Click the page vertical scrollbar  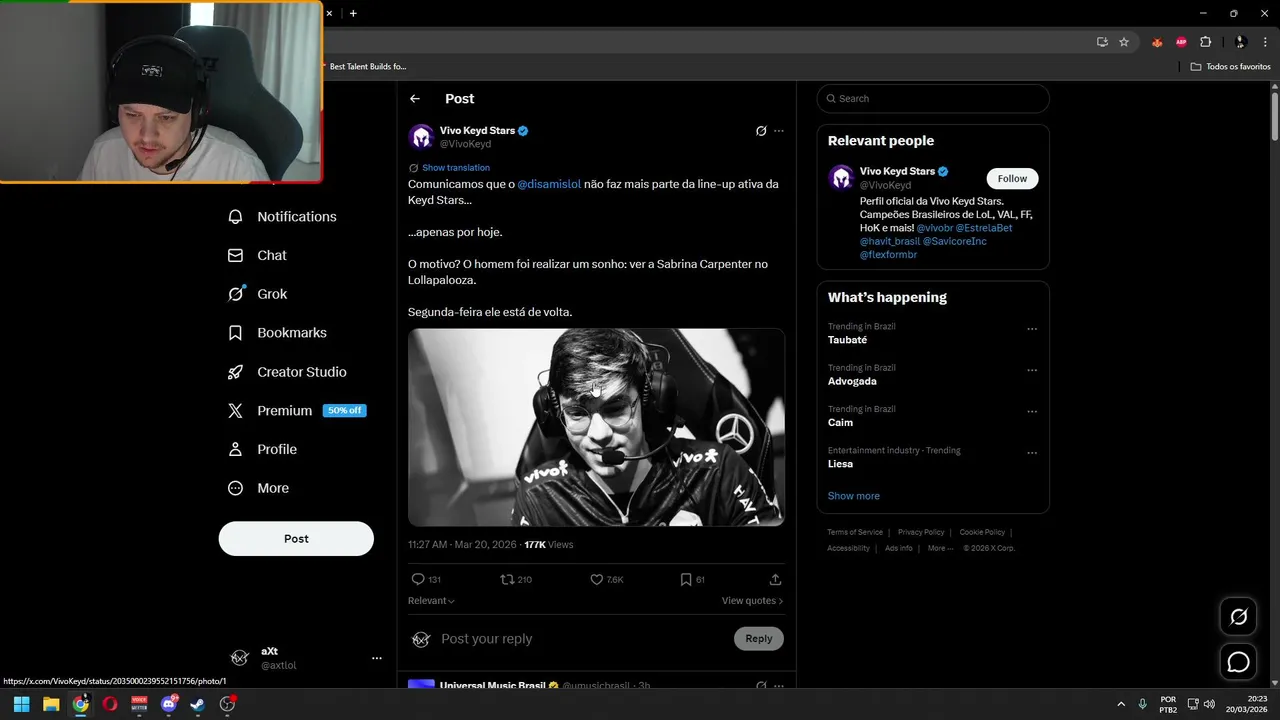[x=1275, y=115]
